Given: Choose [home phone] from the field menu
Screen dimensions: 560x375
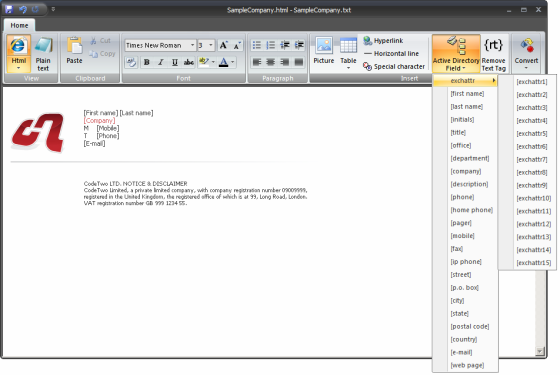Looking at the screenshot, I should [471, 210].
